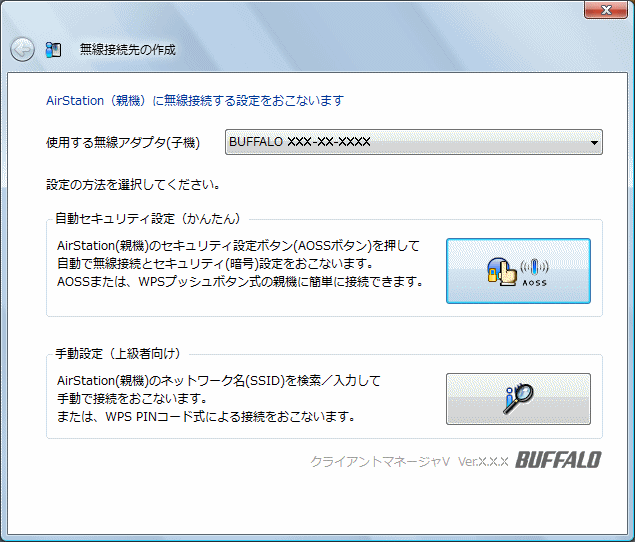Click the window title 無線接続先の作成
The height and width of the screenshot is (542, 635).
(x=128, y=49)
